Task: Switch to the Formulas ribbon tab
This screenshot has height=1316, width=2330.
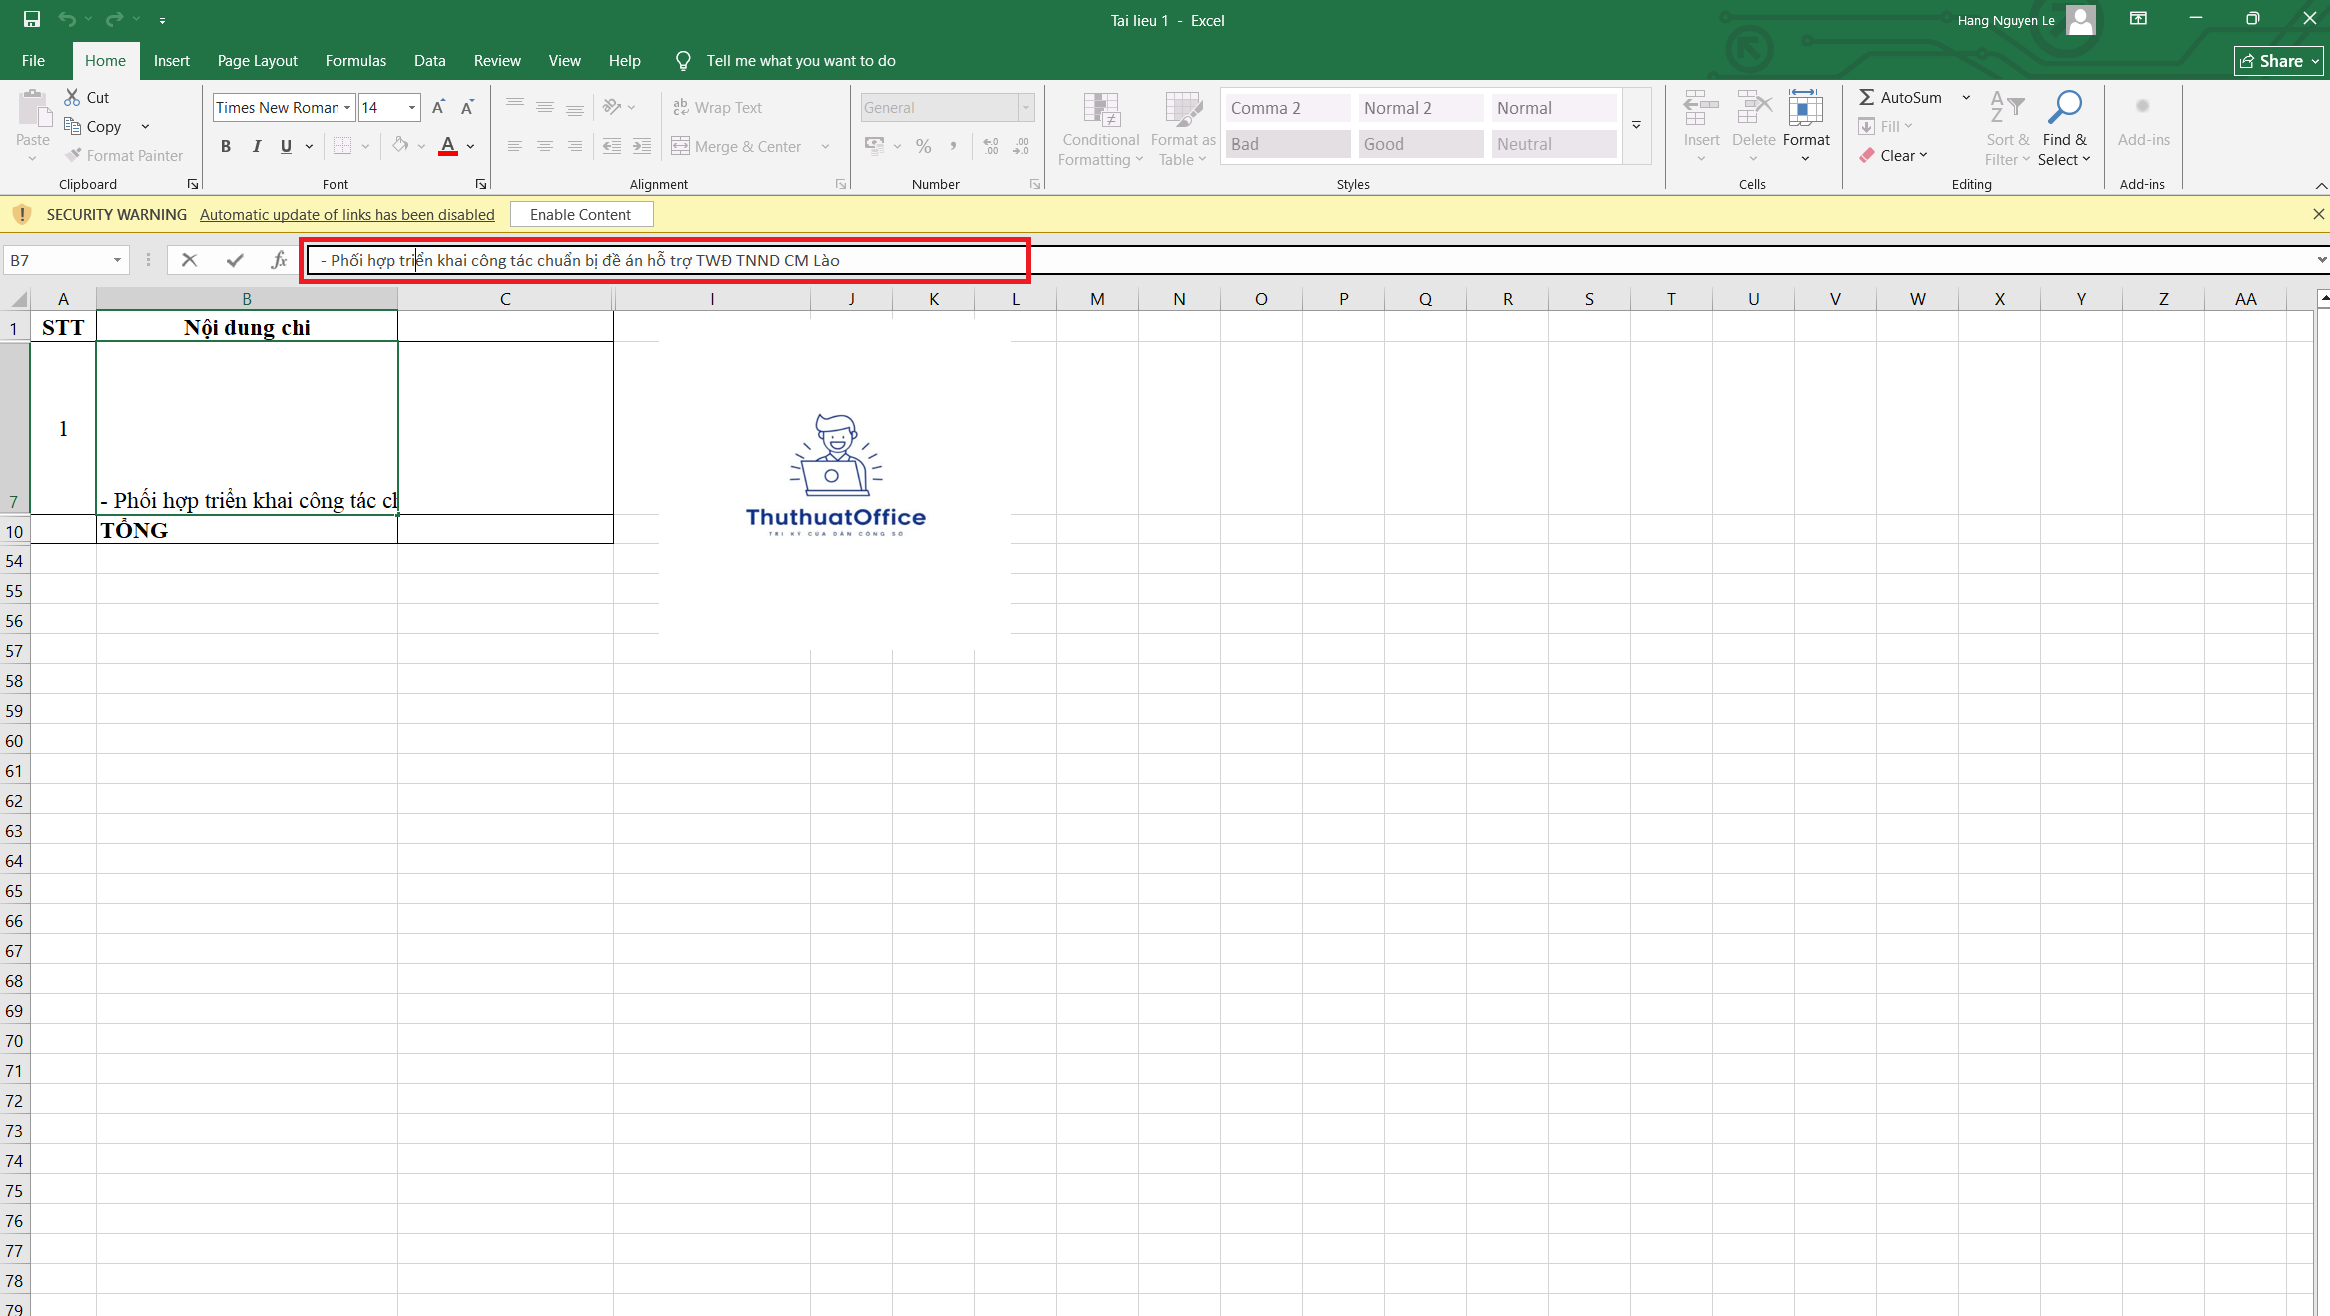Action: (355, 61)
